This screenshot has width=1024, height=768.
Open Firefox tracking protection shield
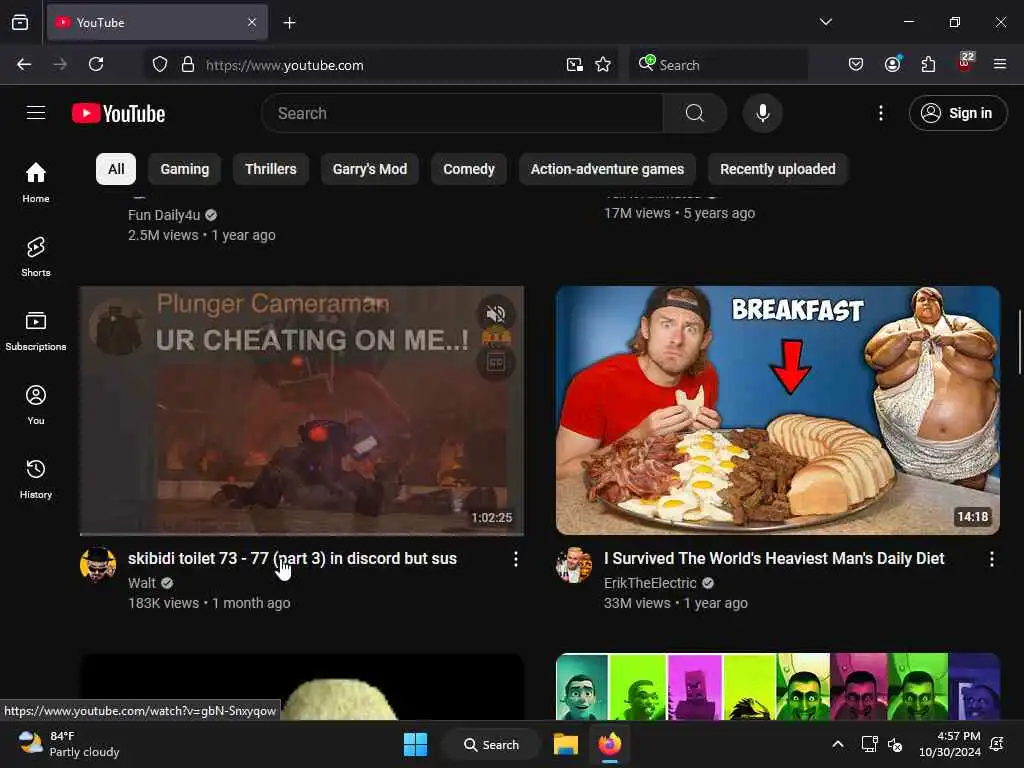pyautogui.click(x=160, y=65)
